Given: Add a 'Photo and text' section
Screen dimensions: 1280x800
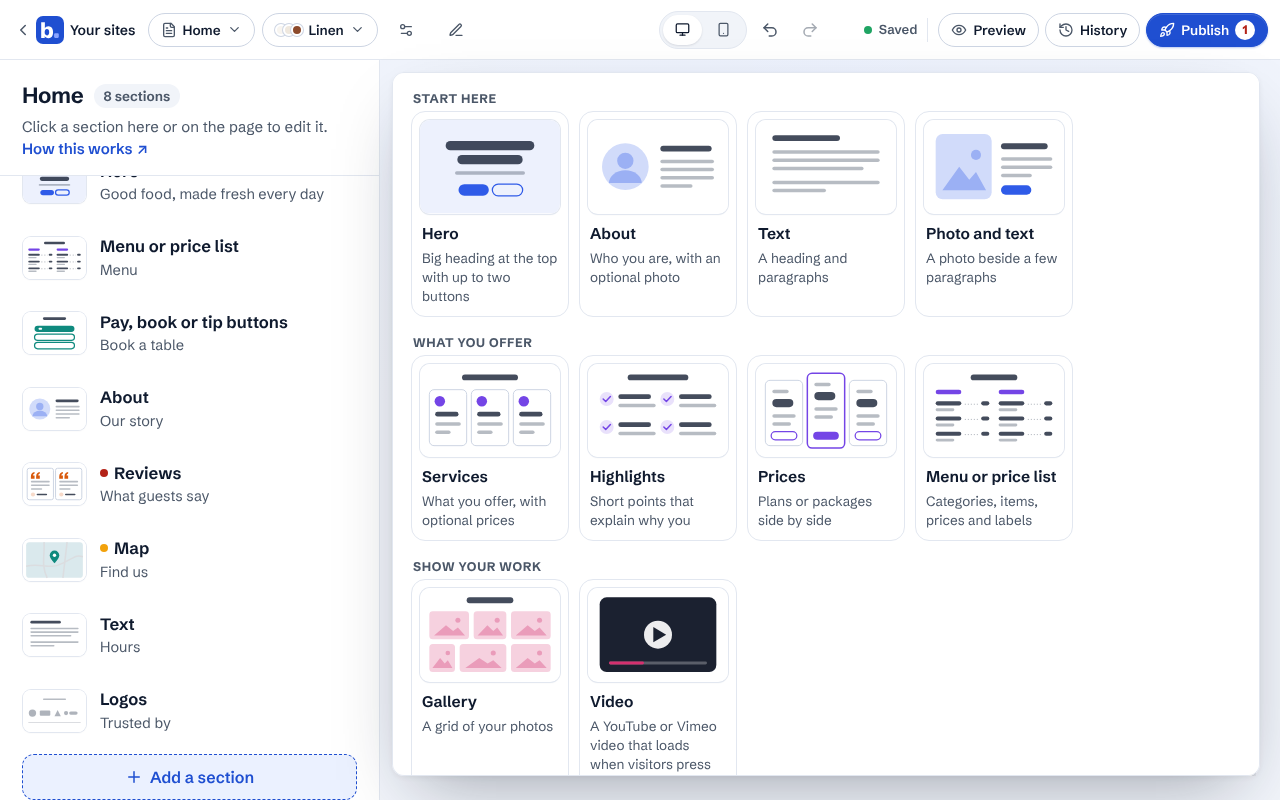Looking at the screenshot, I should (x=994, y=214).
